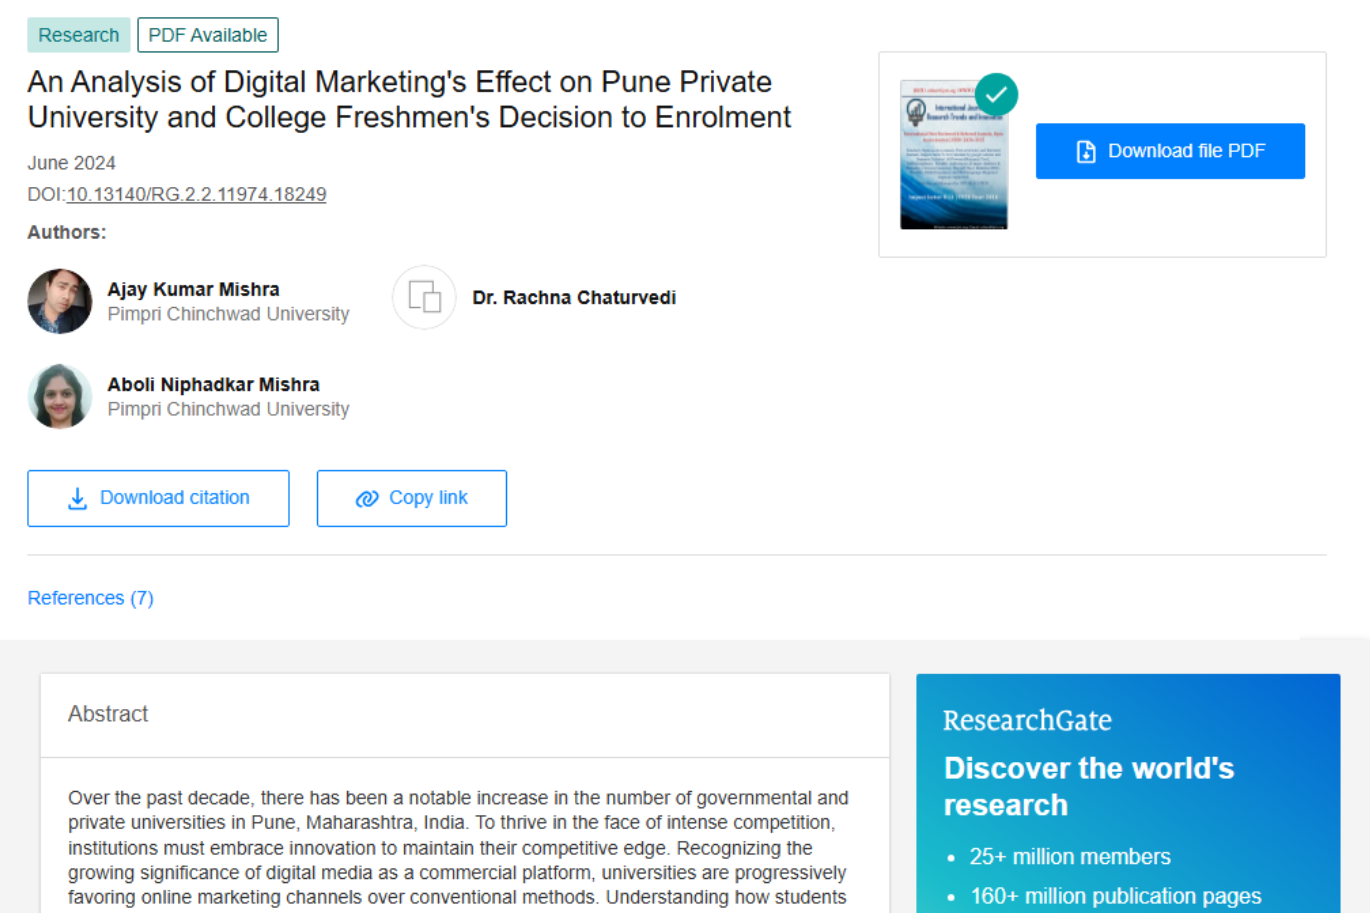Click the PDF file icon in Download file PDF
Image resolution: width=1370 pixels, height=913 pixels.
tap(1084, 150)
